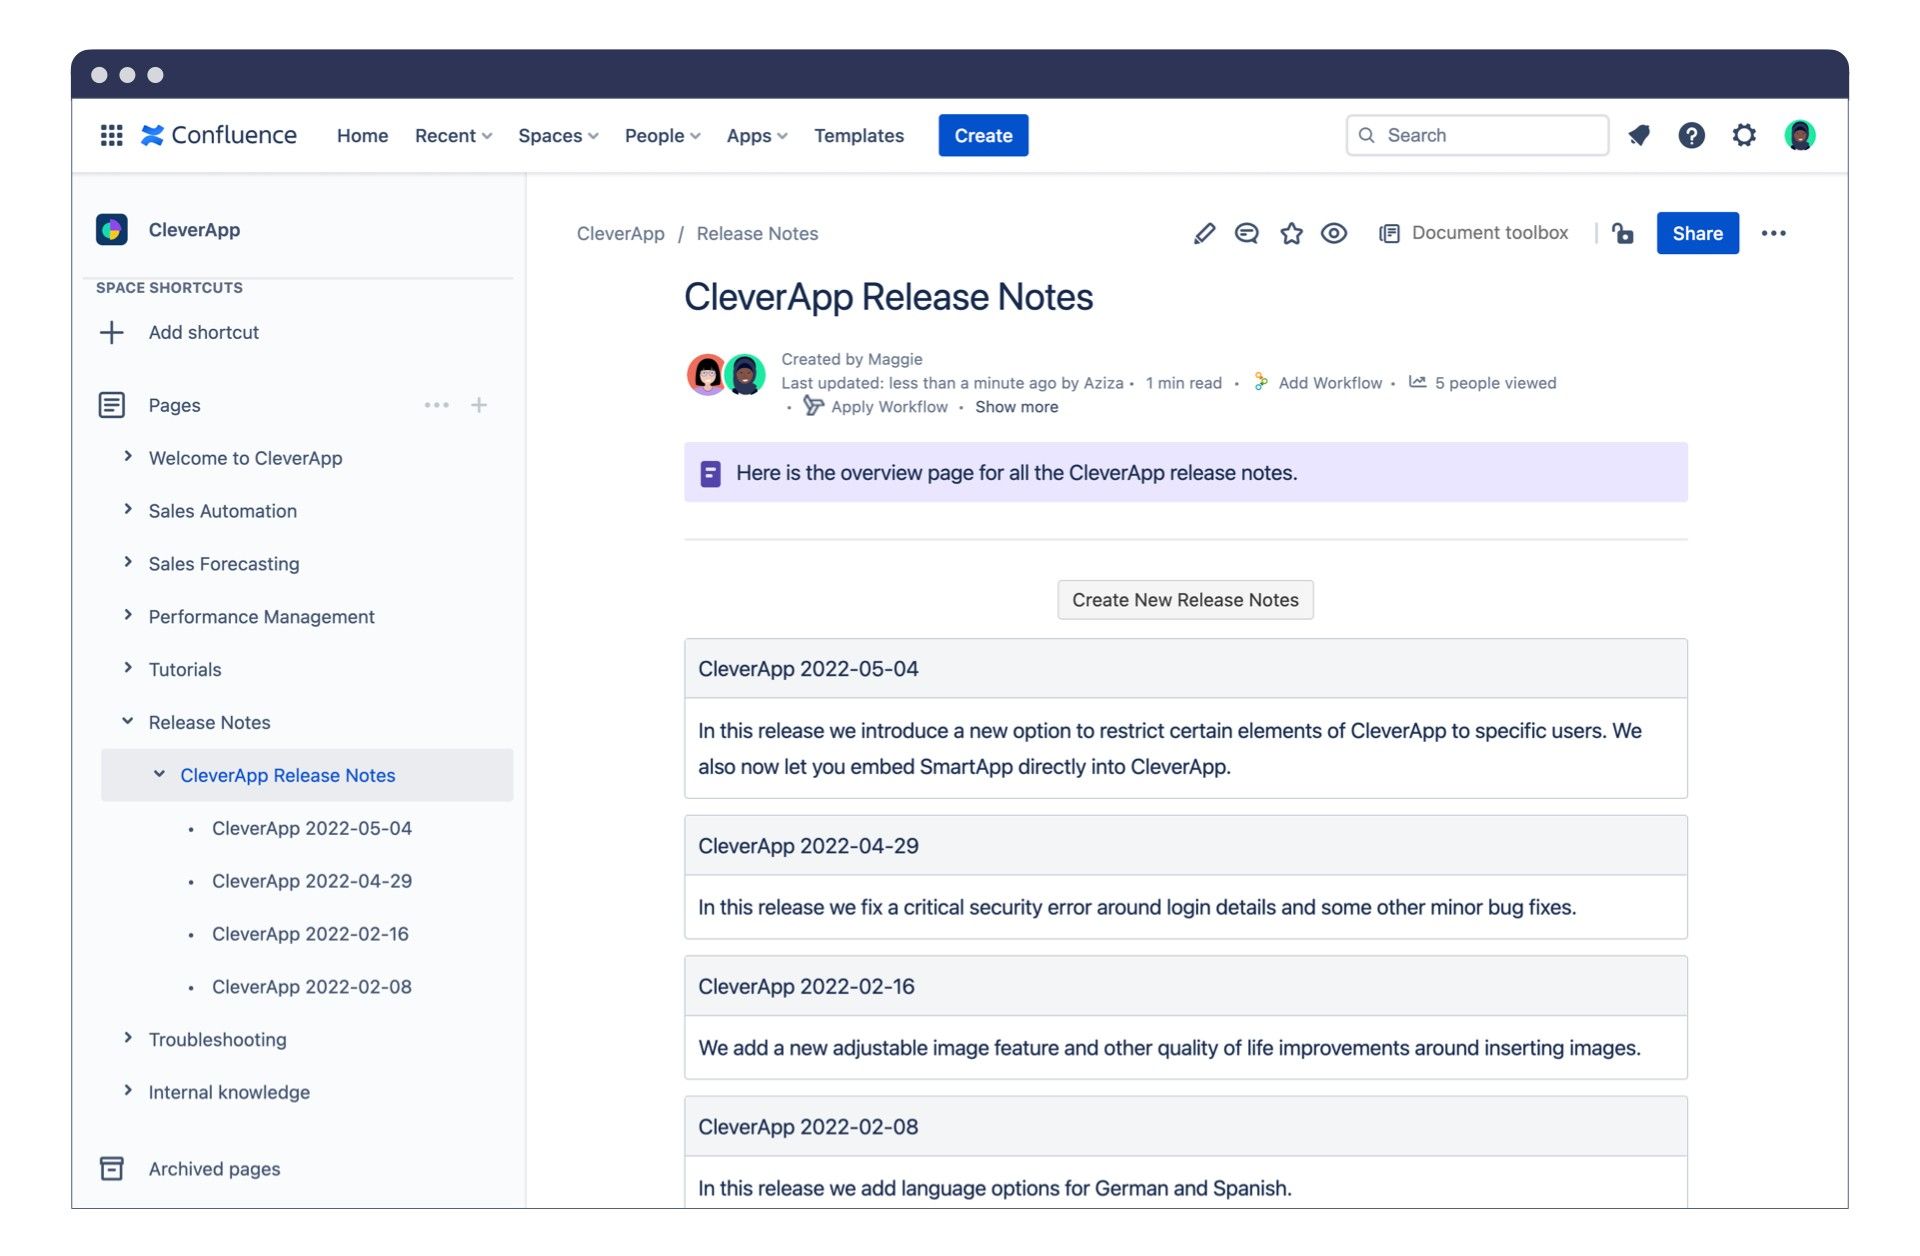Star this page as favorite

pos(1291,233)
